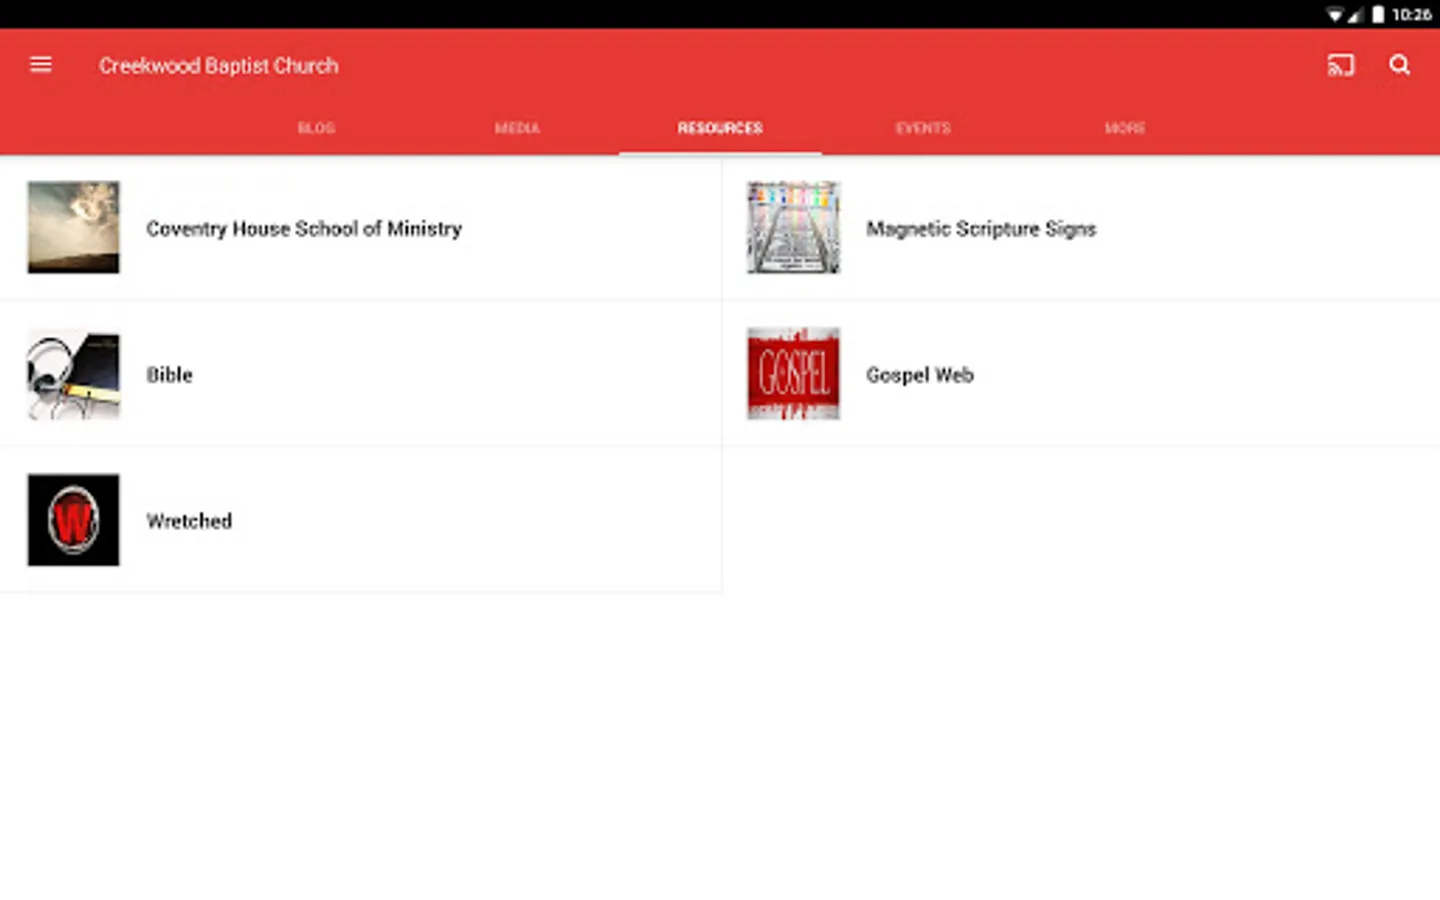Select Magnetic Scripture Signs title
Viewport: 1440px width, 900px height.
tap(981, 229)
